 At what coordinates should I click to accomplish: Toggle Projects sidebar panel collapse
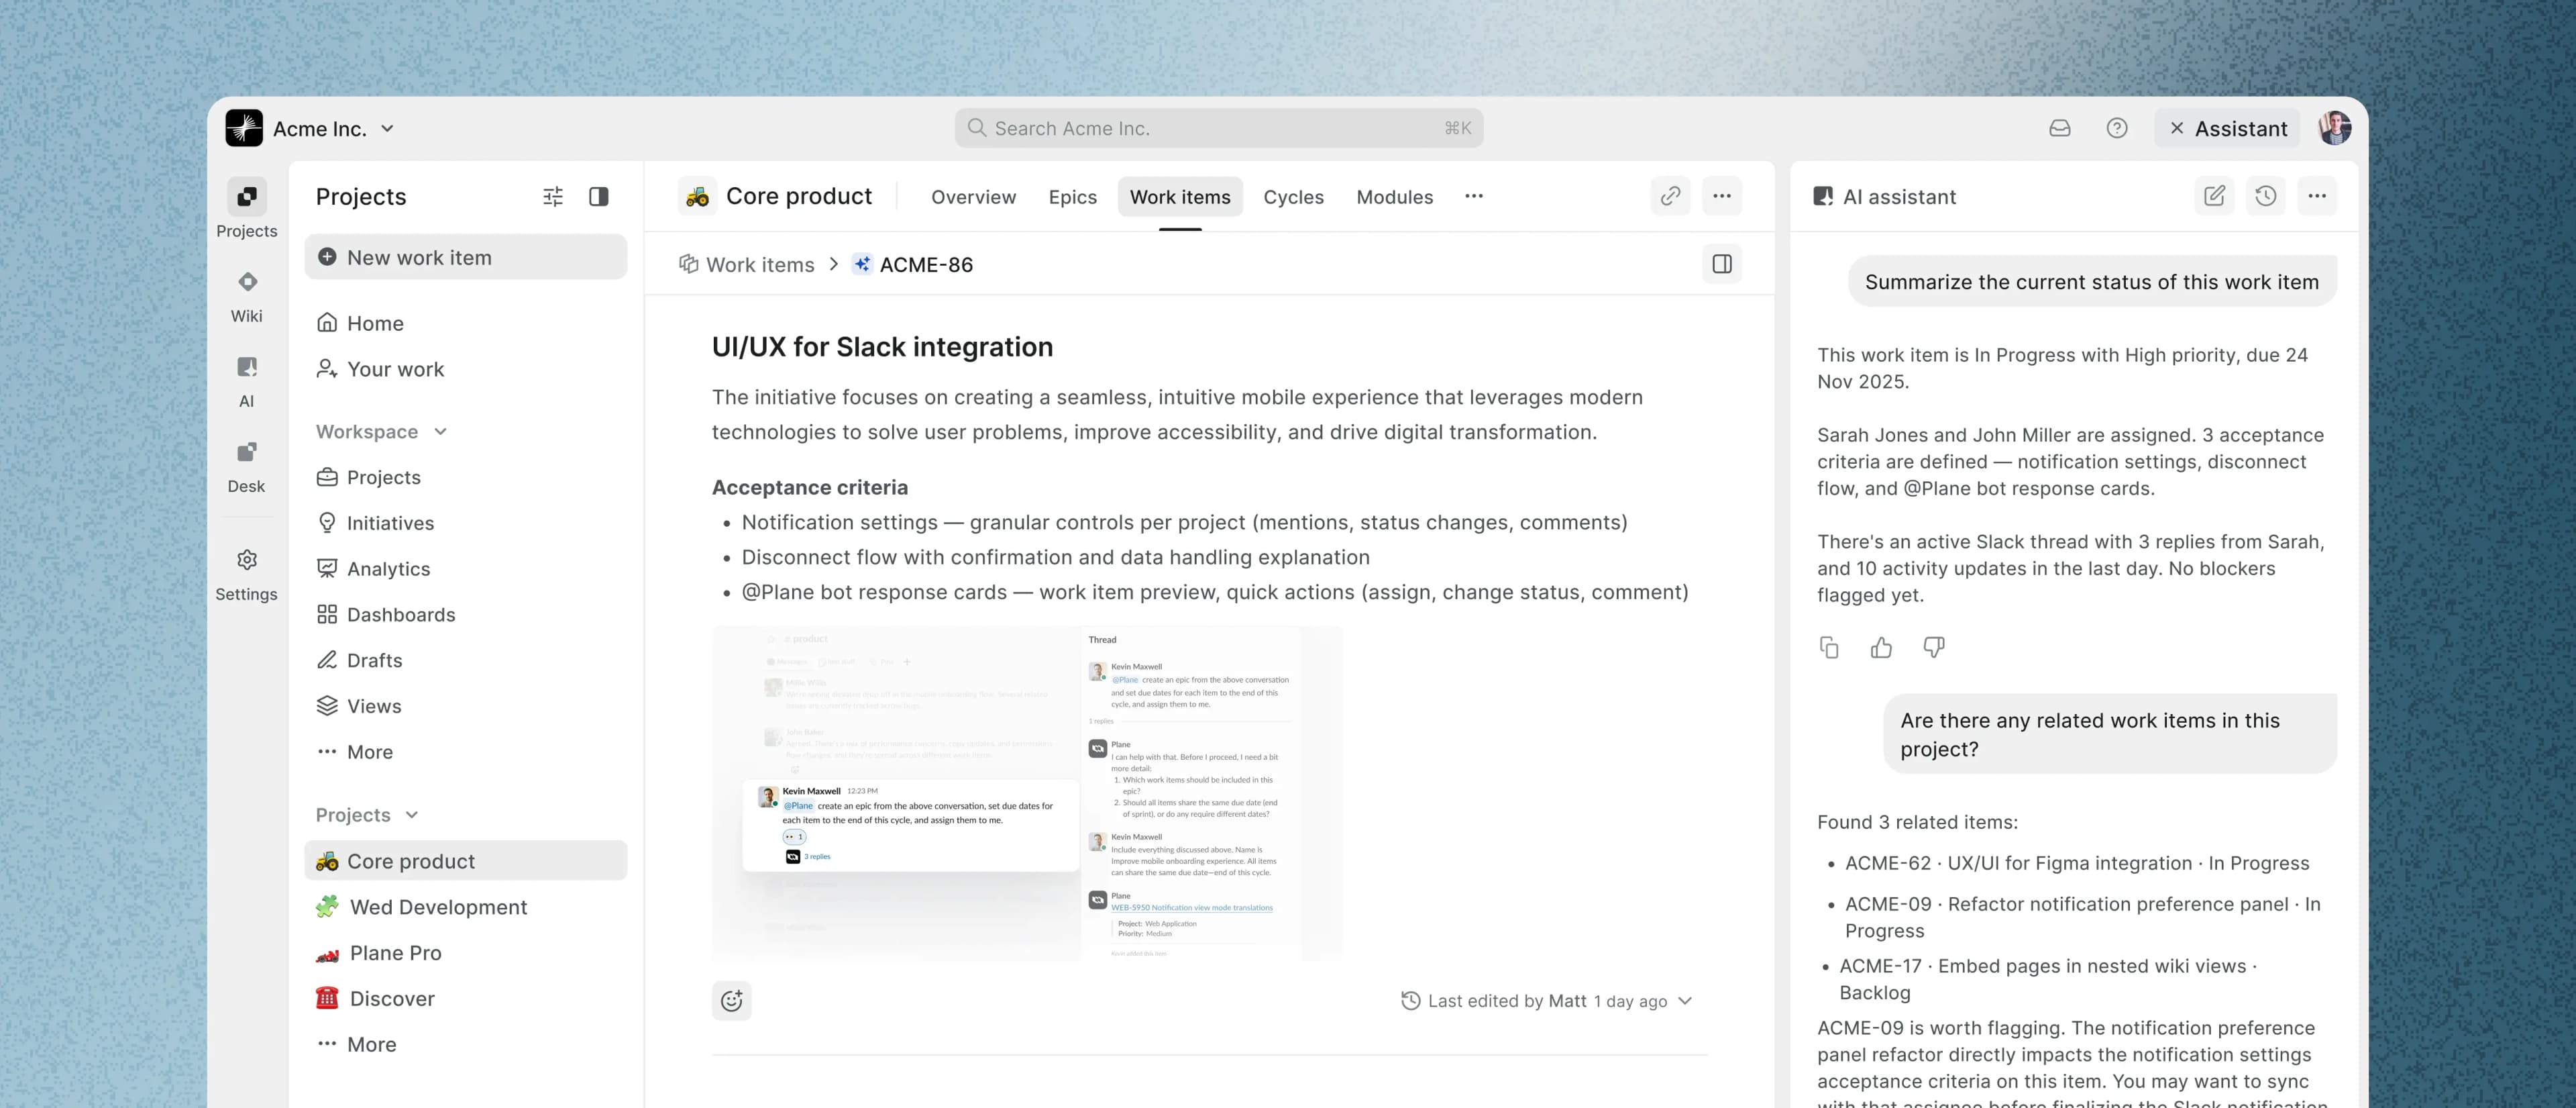pos(598,197)
